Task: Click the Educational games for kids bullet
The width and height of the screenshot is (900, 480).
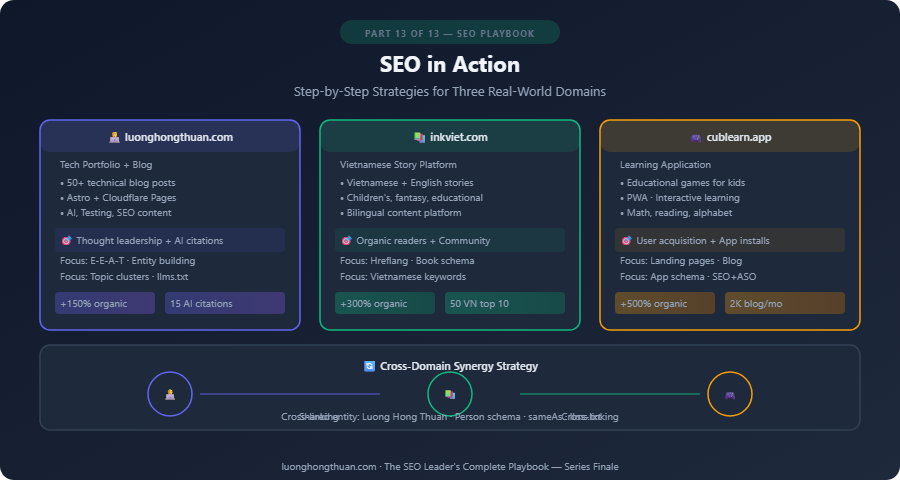Action: click(682, 183)
